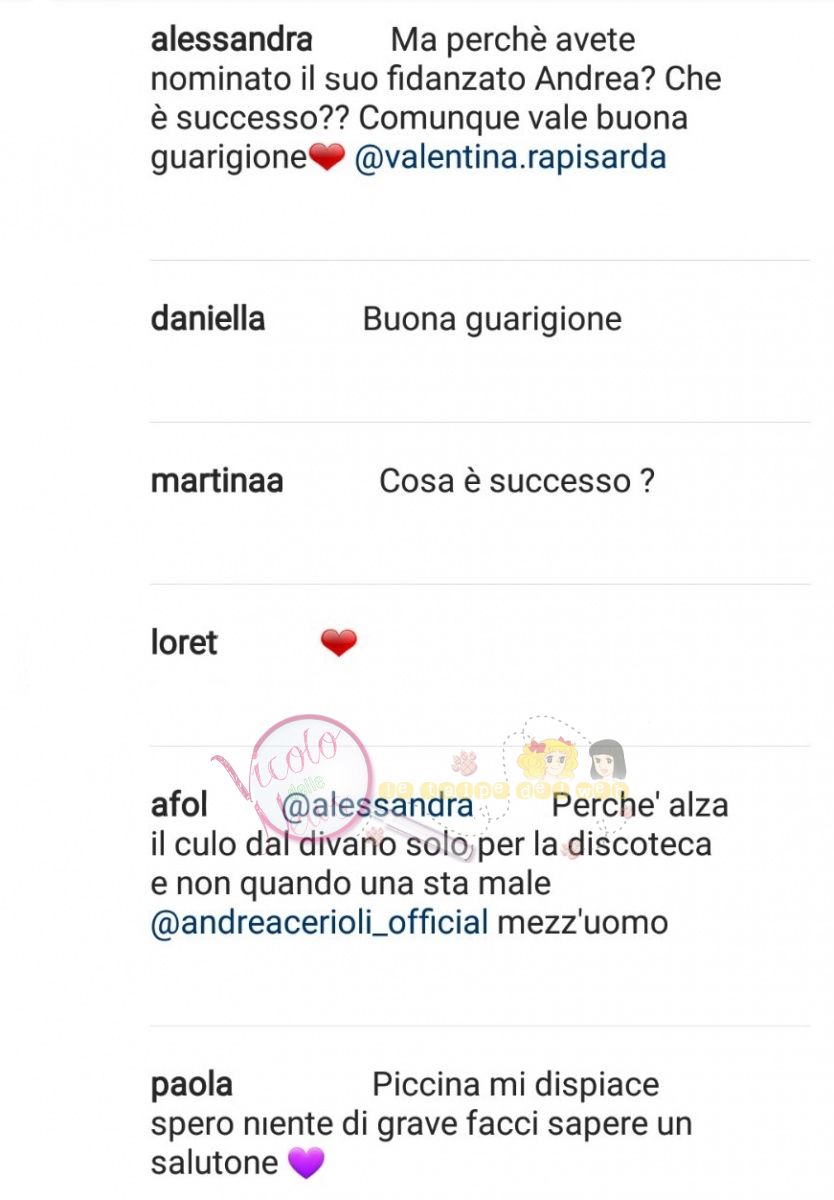Open the alessandra username profile
Image resolution: width=834 pixels, height=1200 pixels.
(231, 40)
